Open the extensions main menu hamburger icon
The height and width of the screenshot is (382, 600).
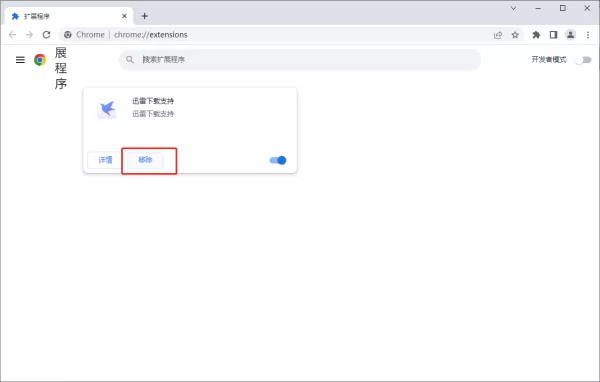pos(20,60)
